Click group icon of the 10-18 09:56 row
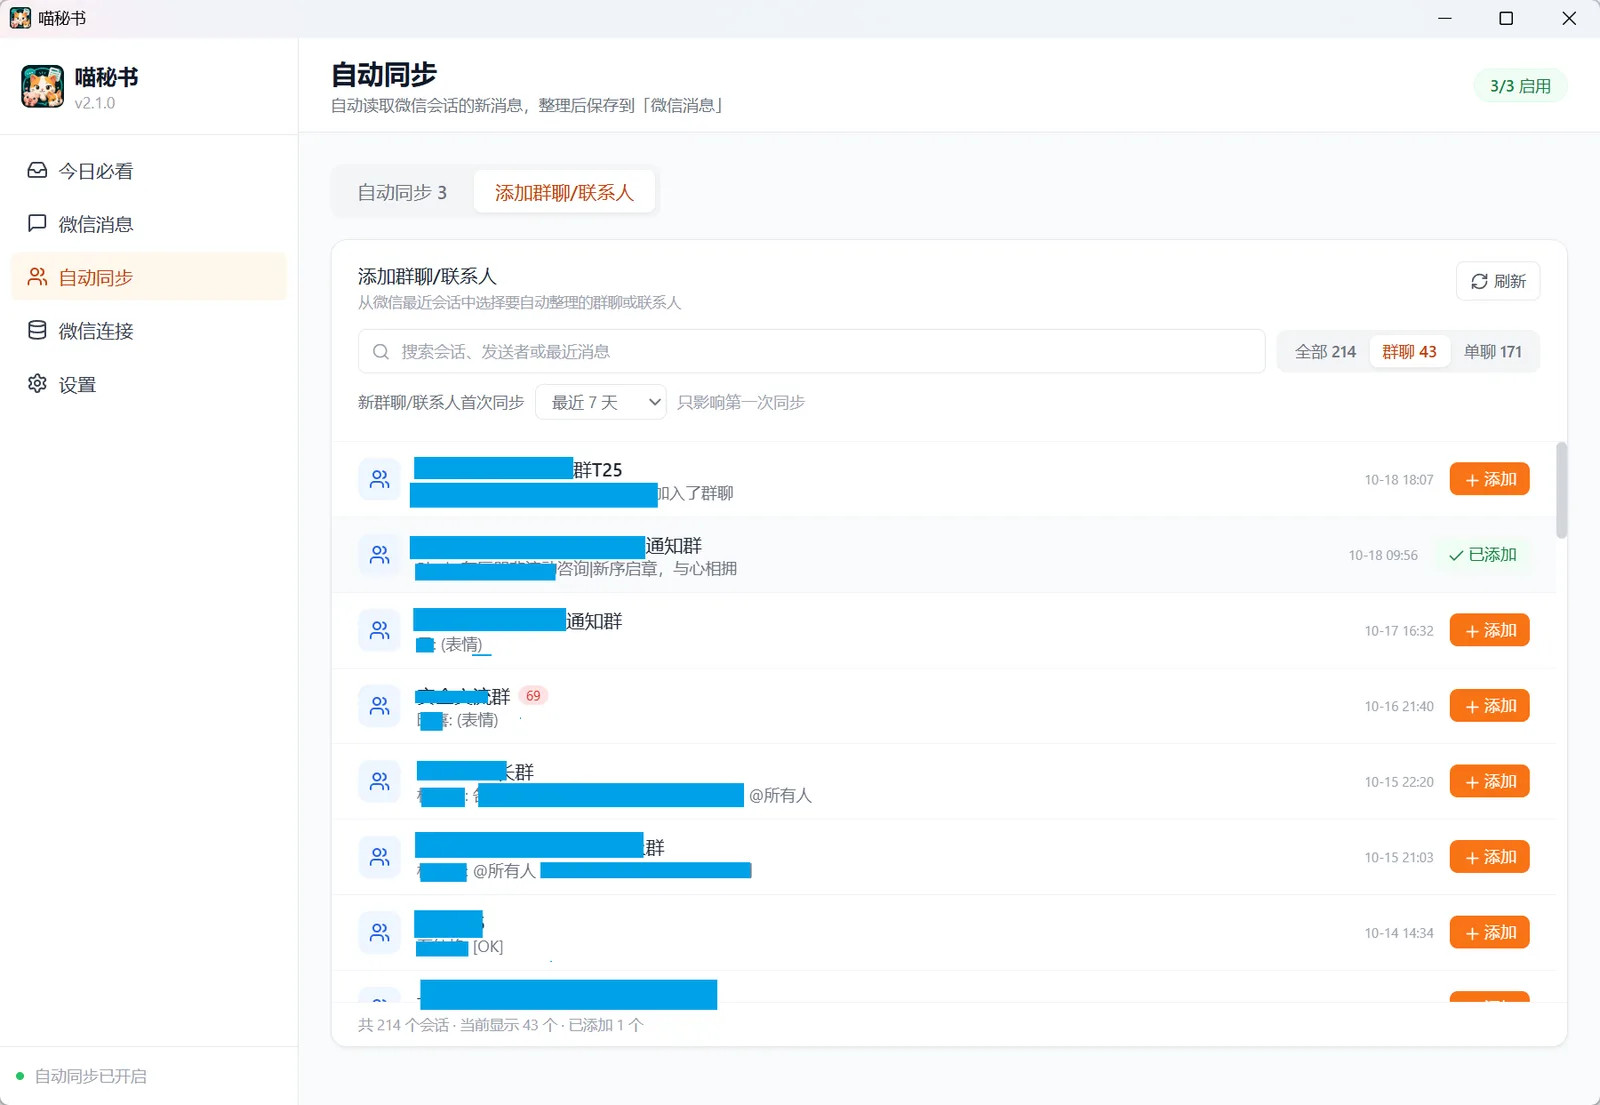This screenshot has width=1600, height=1105. coord(380,555)
